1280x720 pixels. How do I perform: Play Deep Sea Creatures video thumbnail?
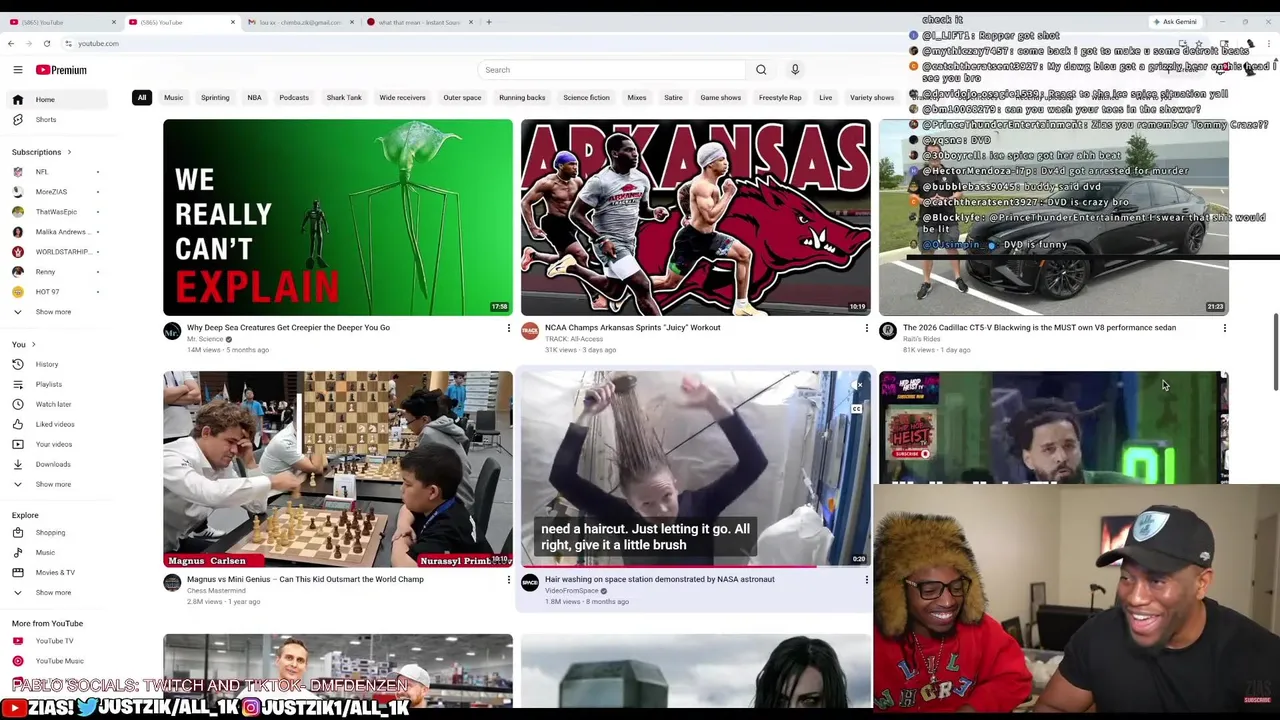338,217
